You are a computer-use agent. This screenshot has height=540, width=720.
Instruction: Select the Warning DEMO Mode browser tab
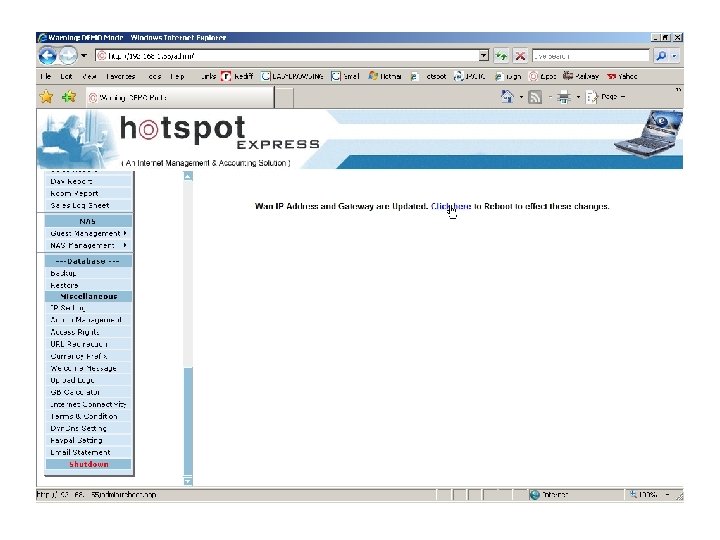click(180, 97)
